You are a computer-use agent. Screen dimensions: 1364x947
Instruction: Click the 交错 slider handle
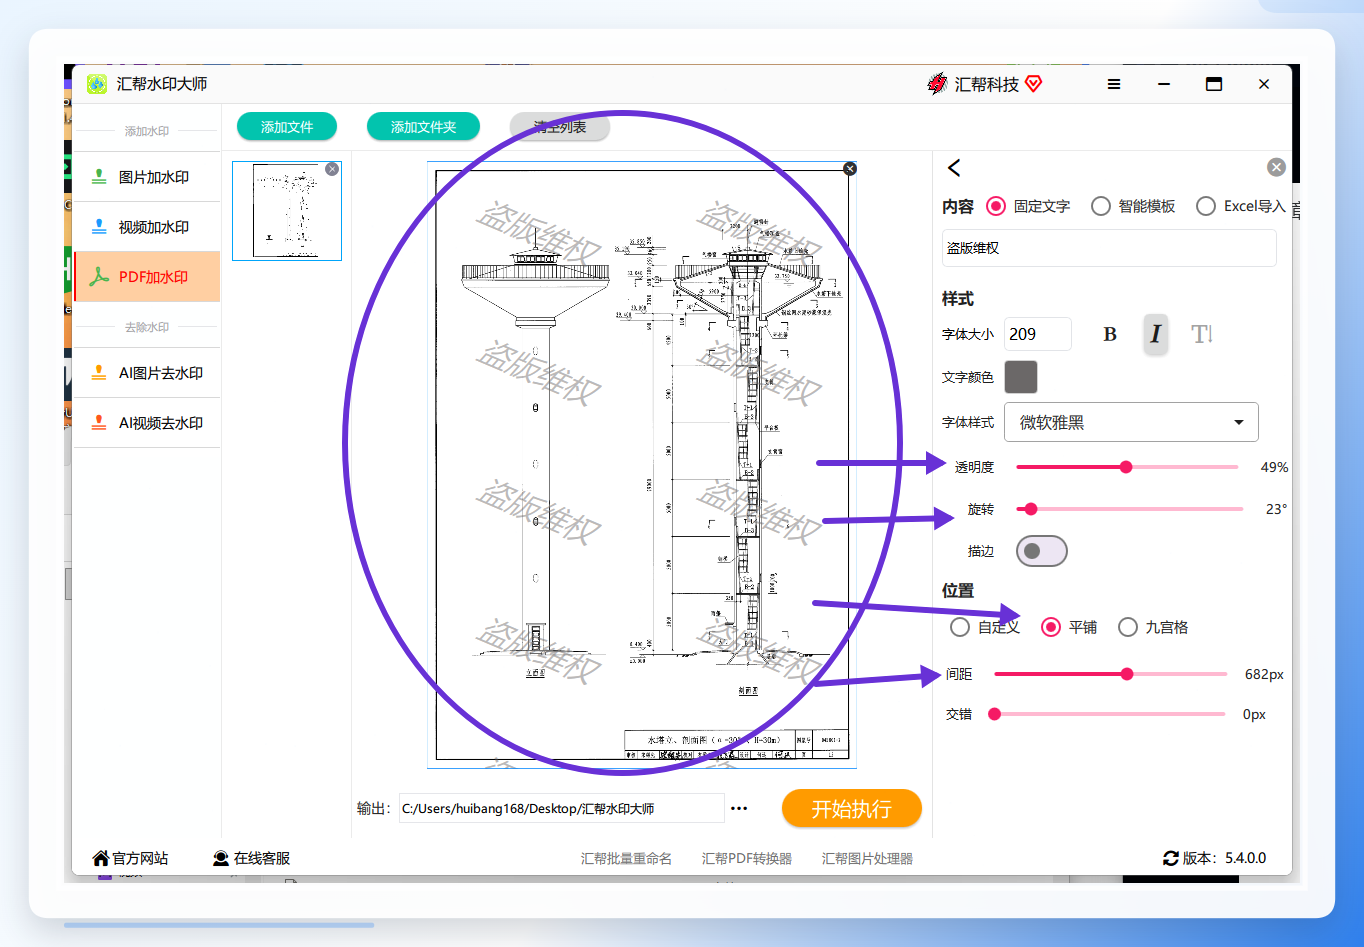995,714
